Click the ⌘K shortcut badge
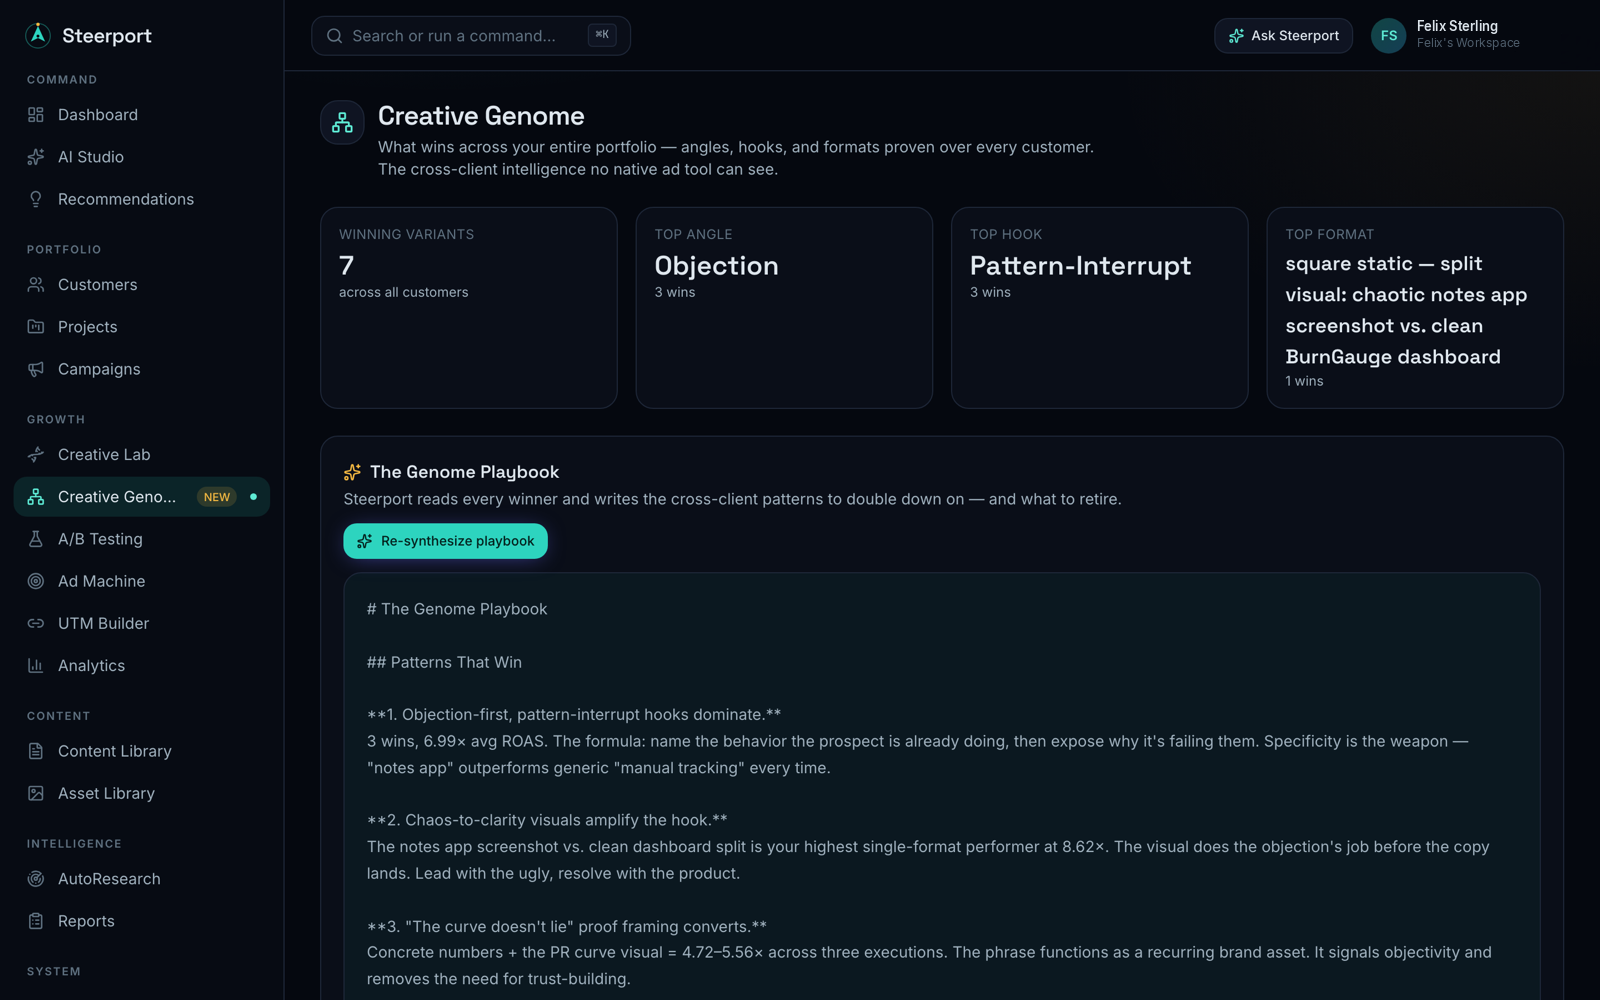 tap(602, 35)
